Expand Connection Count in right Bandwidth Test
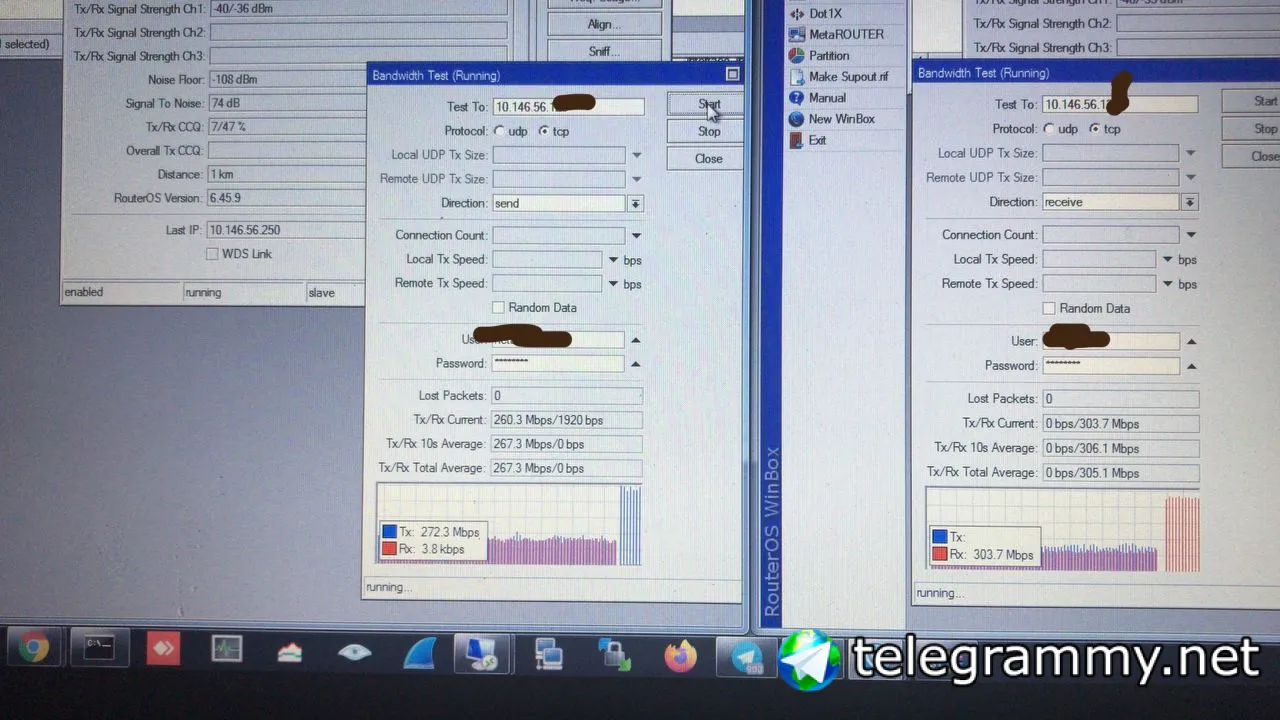The width and height of the screenshot is (1280, 720). (1190, 234)
